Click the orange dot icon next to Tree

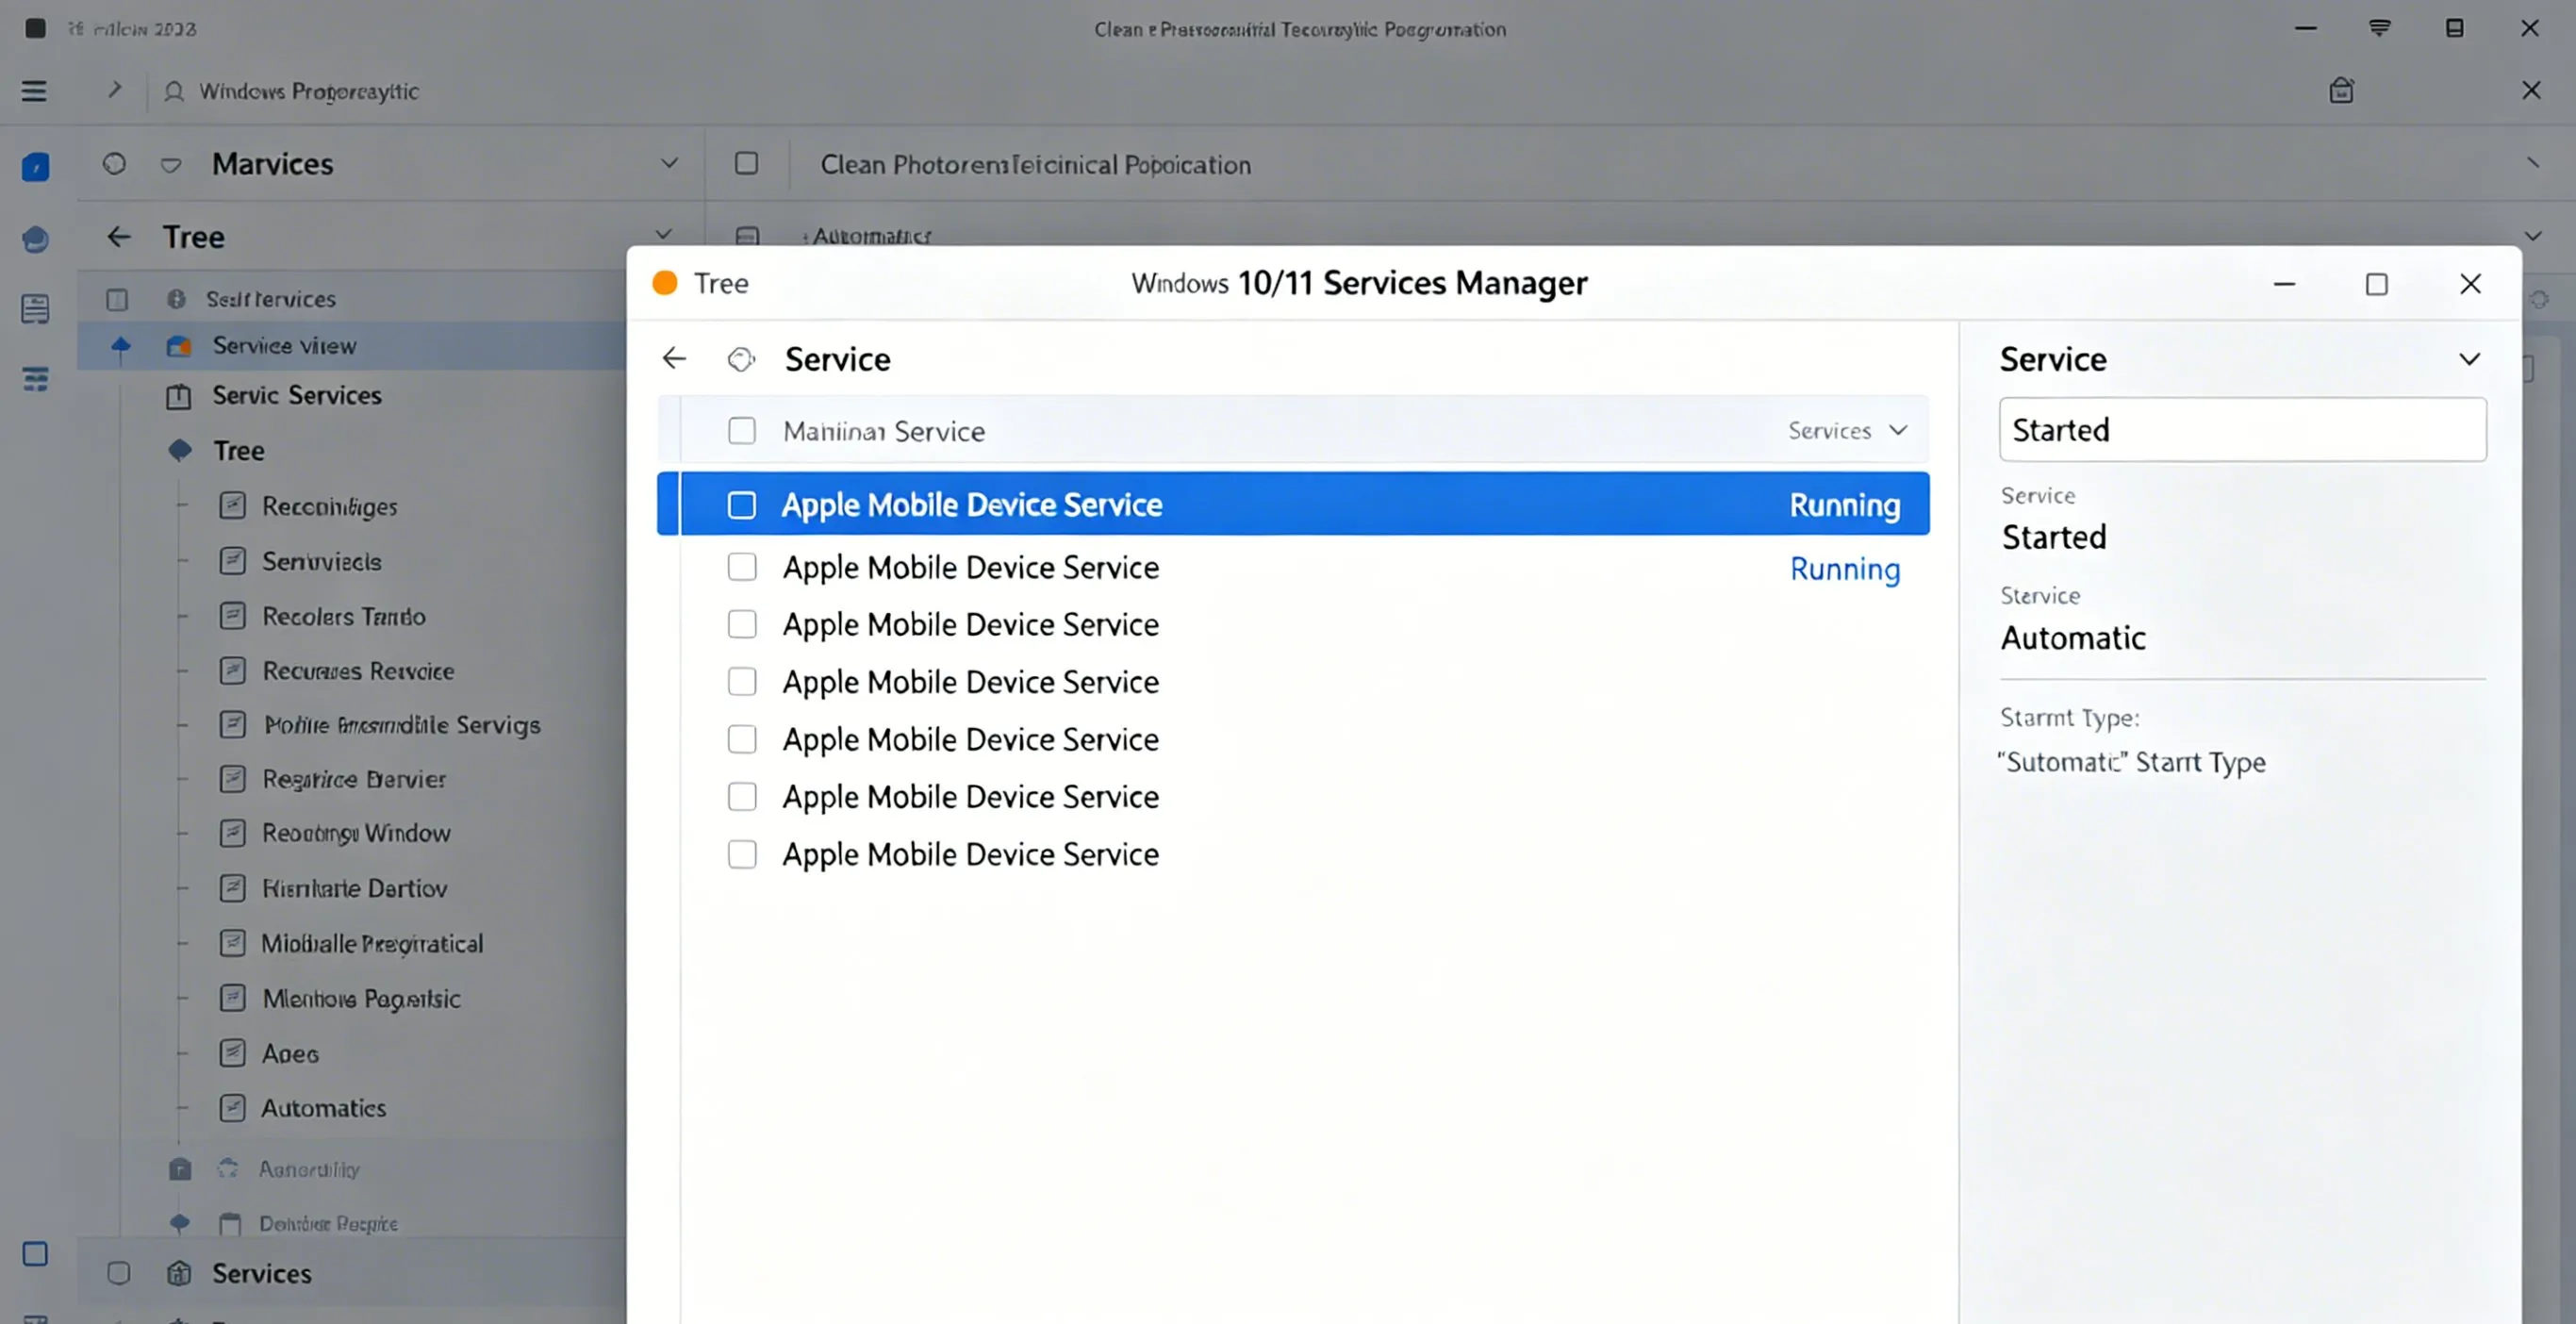(x=665, y=283)
